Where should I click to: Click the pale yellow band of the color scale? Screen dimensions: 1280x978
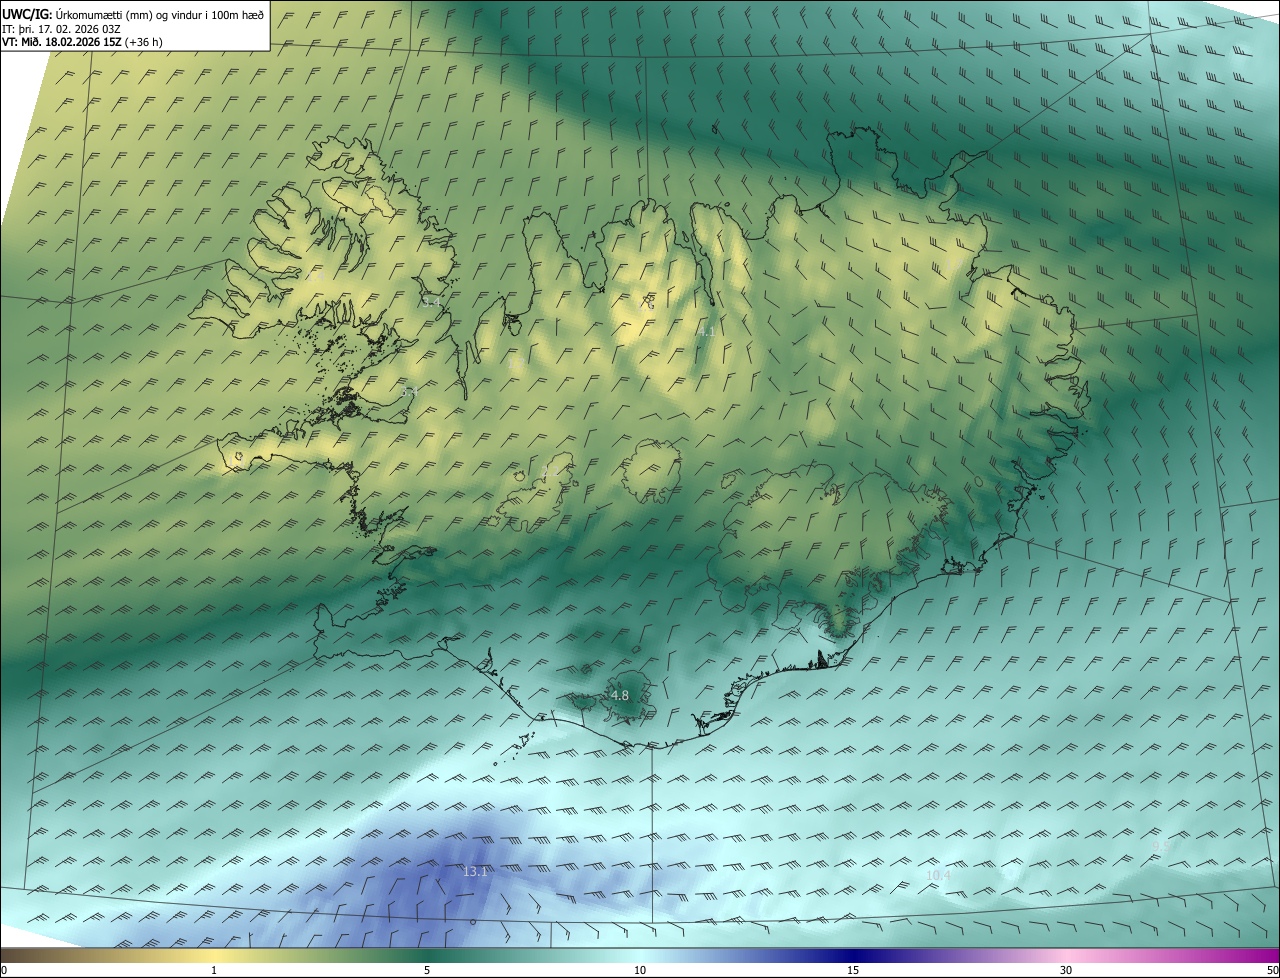click(x=215, y=955)
